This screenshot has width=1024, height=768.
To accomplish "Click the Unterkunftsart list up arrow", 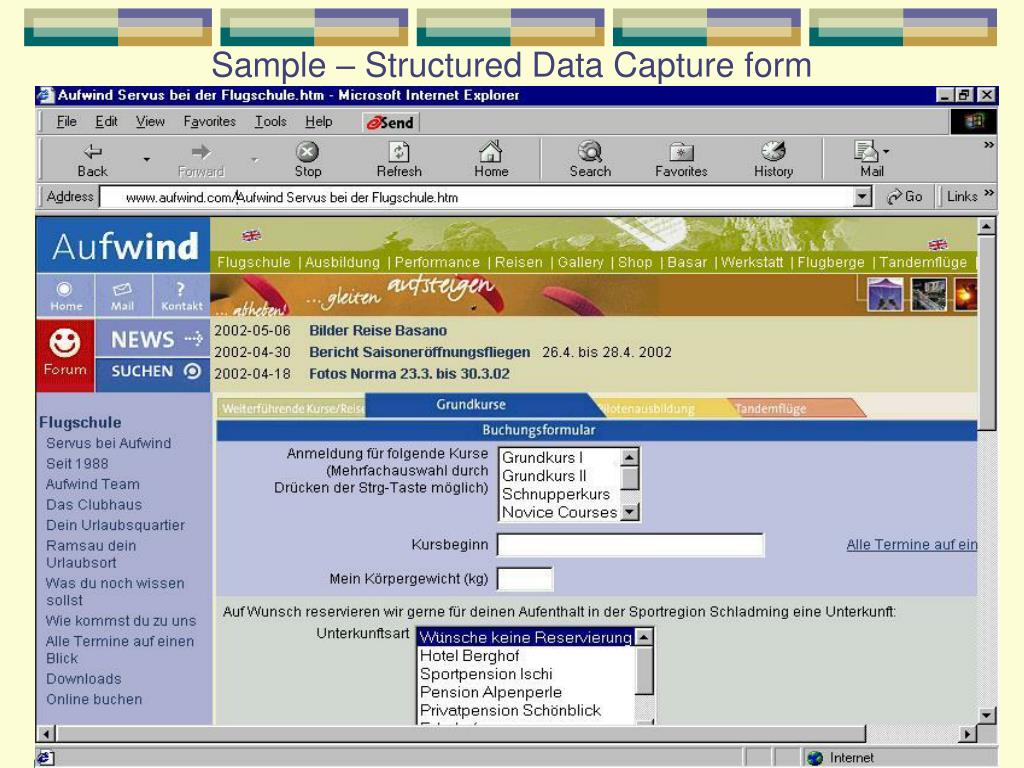I will 644,637.
